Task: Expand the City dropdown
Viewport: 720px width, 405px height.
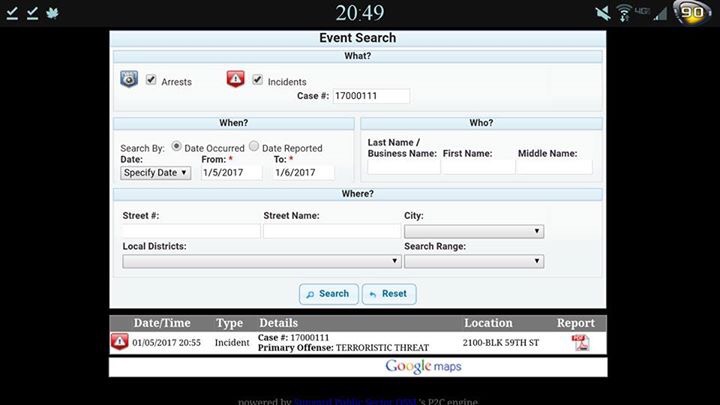Action: (473, 231)
